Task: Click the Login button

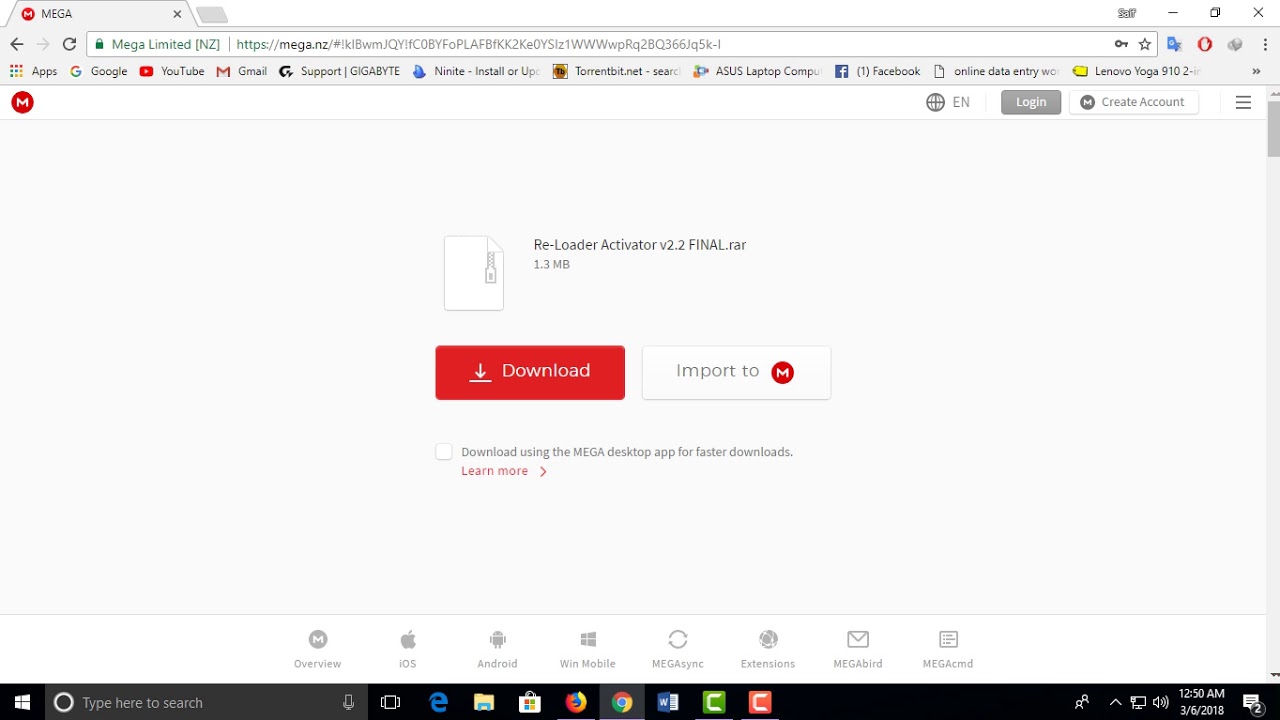Action: click(x=1031, y=102)
